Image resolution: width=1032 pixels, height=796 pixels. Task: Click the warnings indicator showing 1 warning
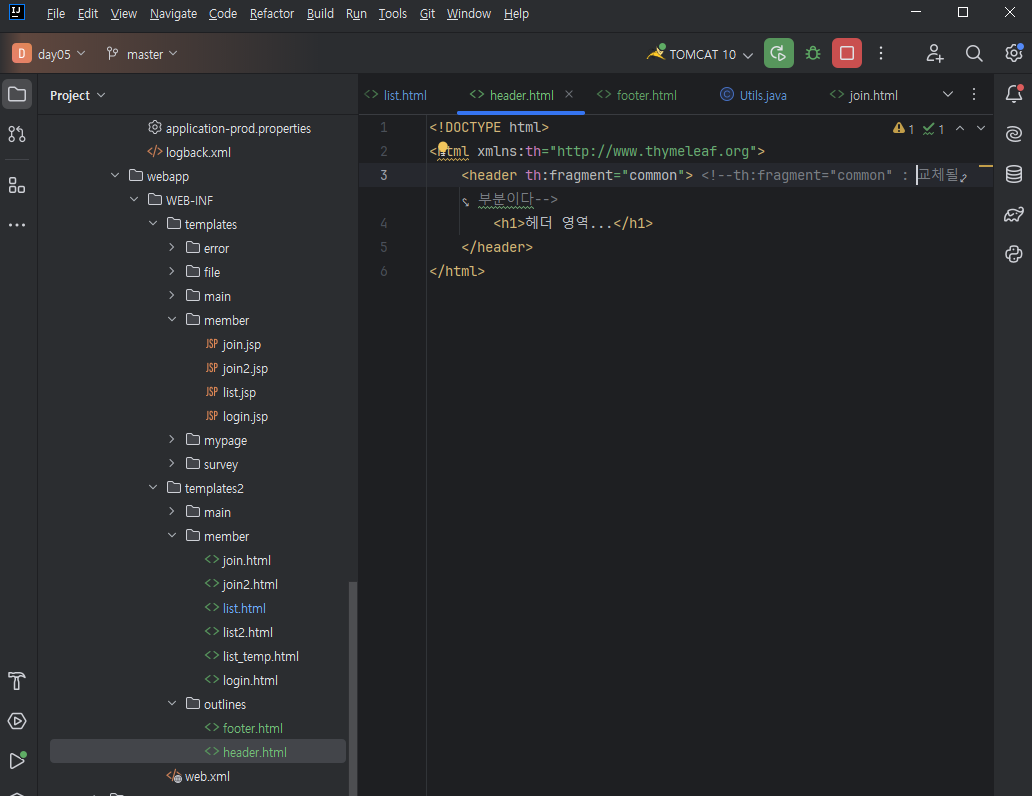coord(903,128)
